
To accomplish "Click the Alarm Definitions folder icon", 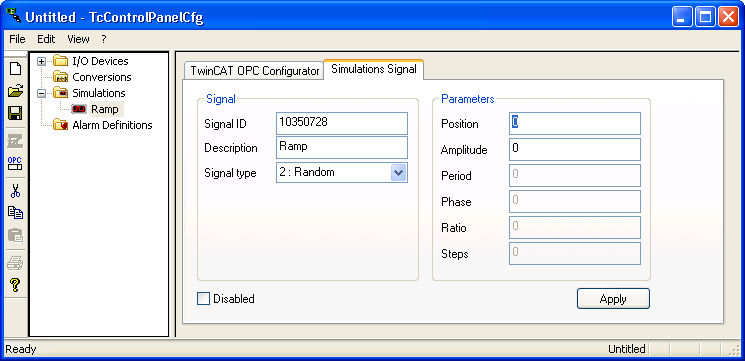I will (x=60, y=125).
